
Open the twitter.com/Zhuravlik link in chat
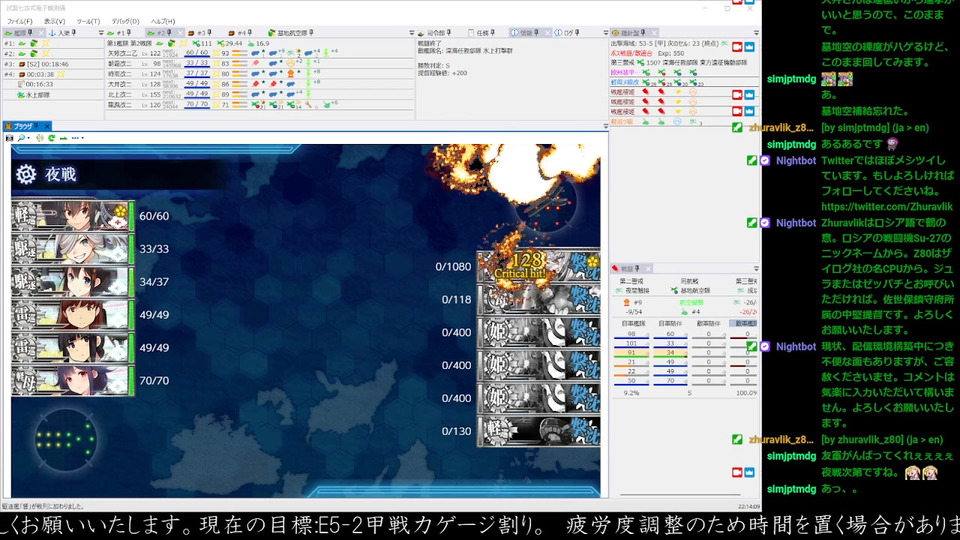pyautogui.click(x=887, y=207)
